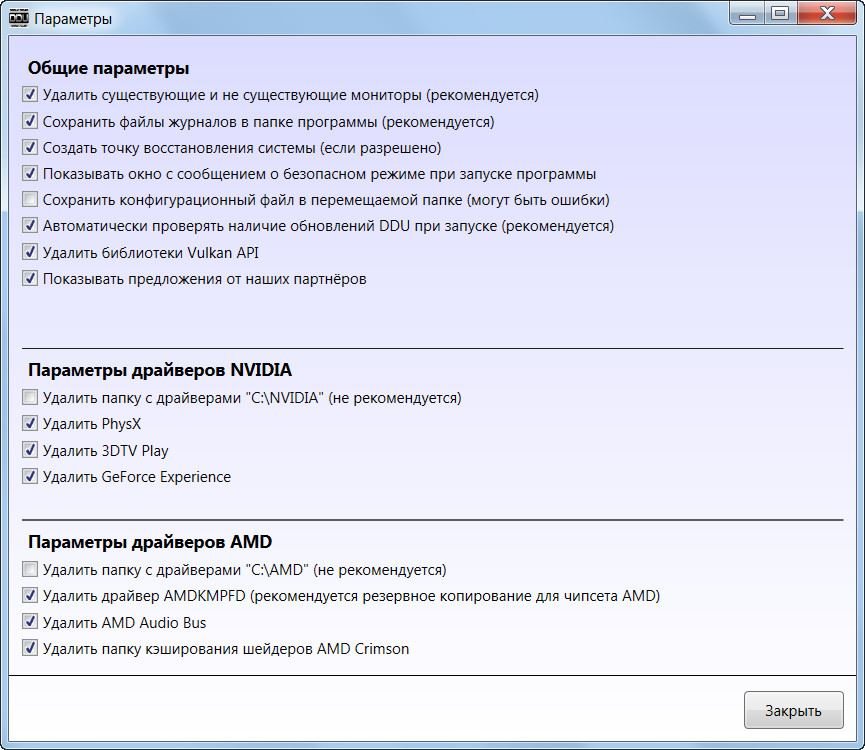Click the "Параметры драйверов NVIDIA" heading
Viewport: 865px width, 750px height.
point(160,369)
